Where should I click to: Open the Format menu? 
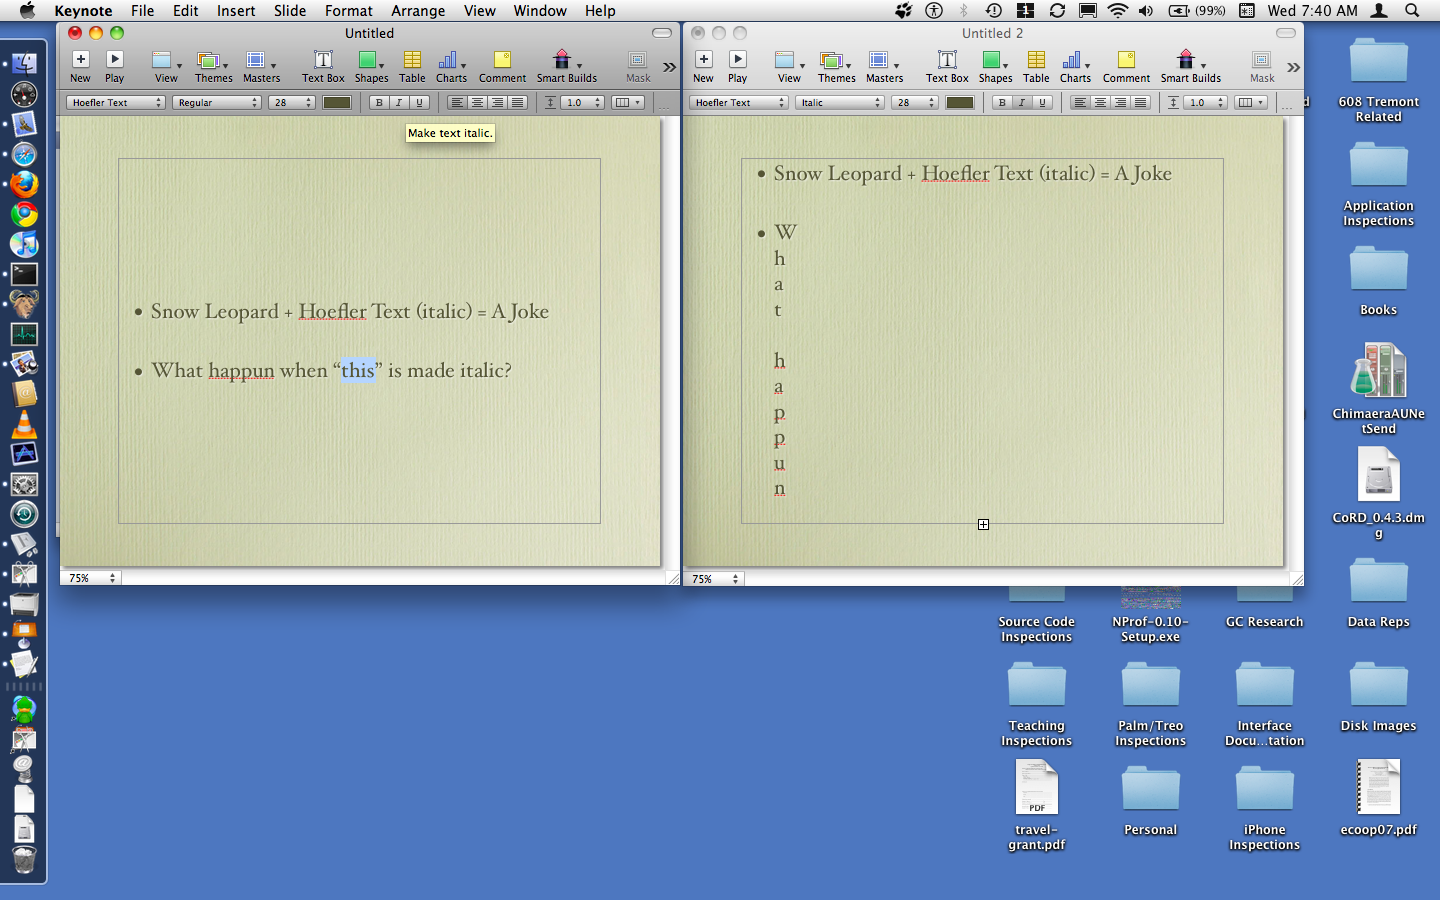coord(348,10)
